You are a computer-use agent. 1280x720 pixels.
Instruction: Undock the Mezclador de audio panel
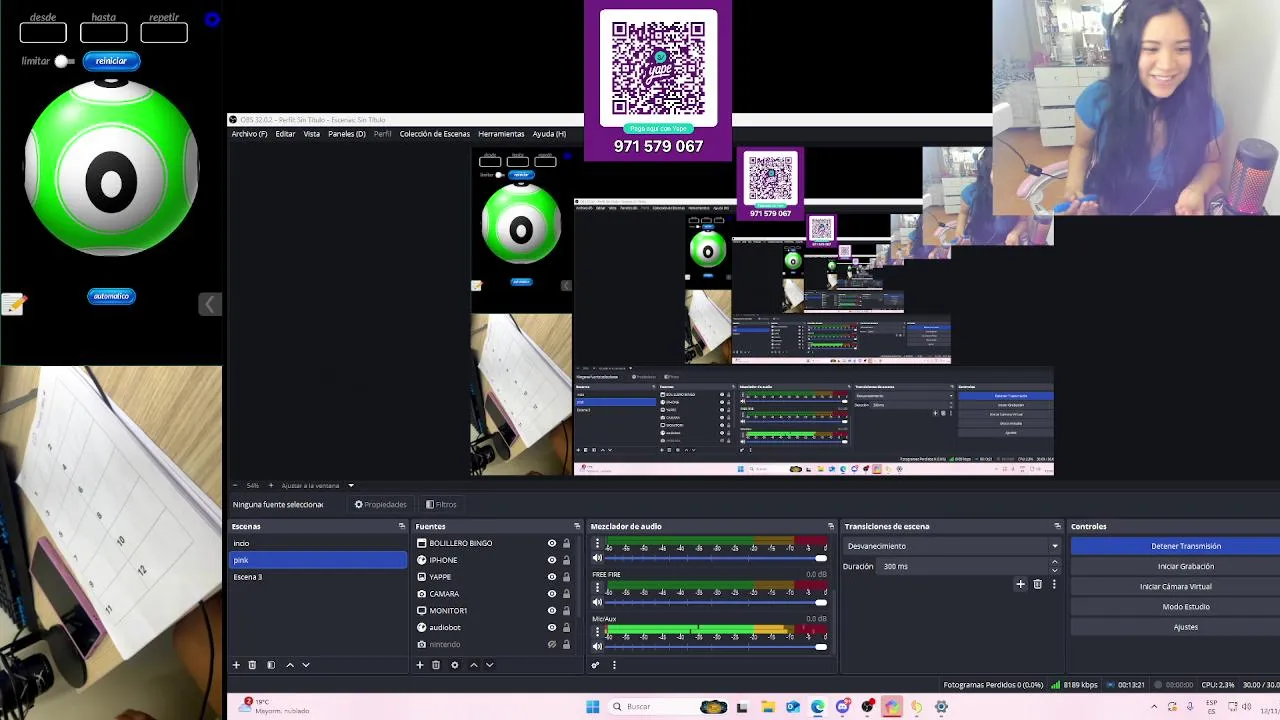tap(831, 526)
